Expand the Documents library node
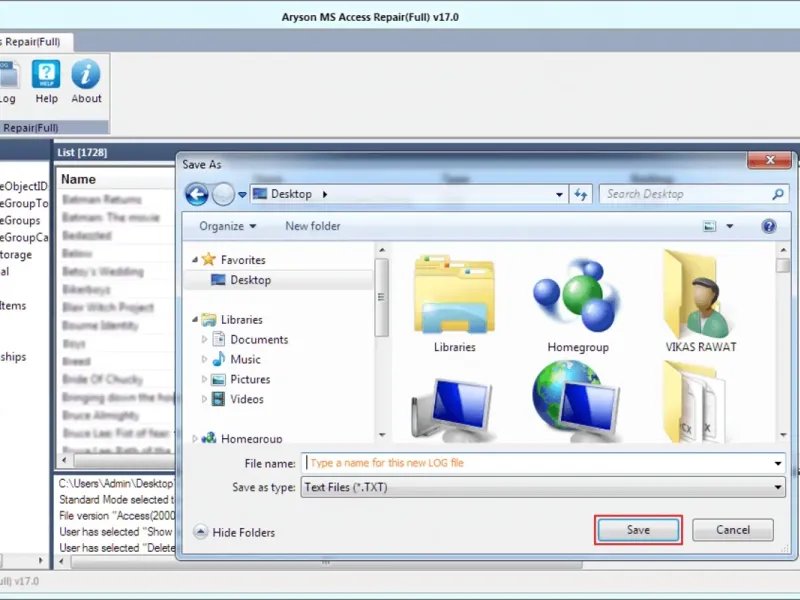 204,339
